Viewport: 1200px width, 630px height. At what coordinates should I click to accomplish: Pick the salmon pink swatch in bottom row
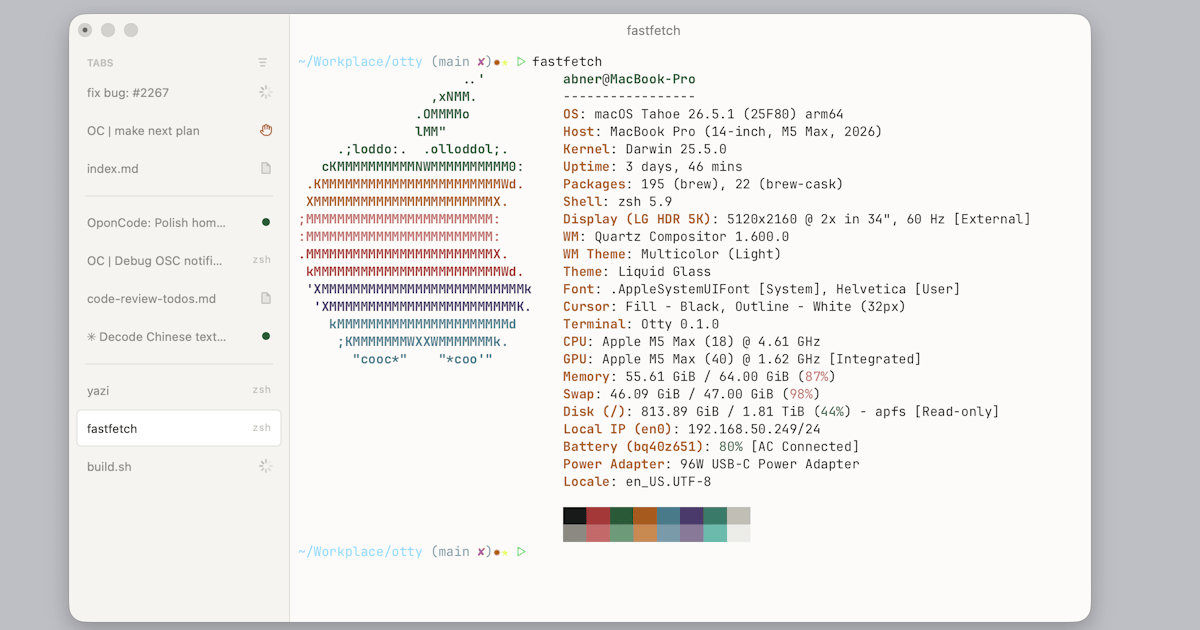tap(598, 533)
